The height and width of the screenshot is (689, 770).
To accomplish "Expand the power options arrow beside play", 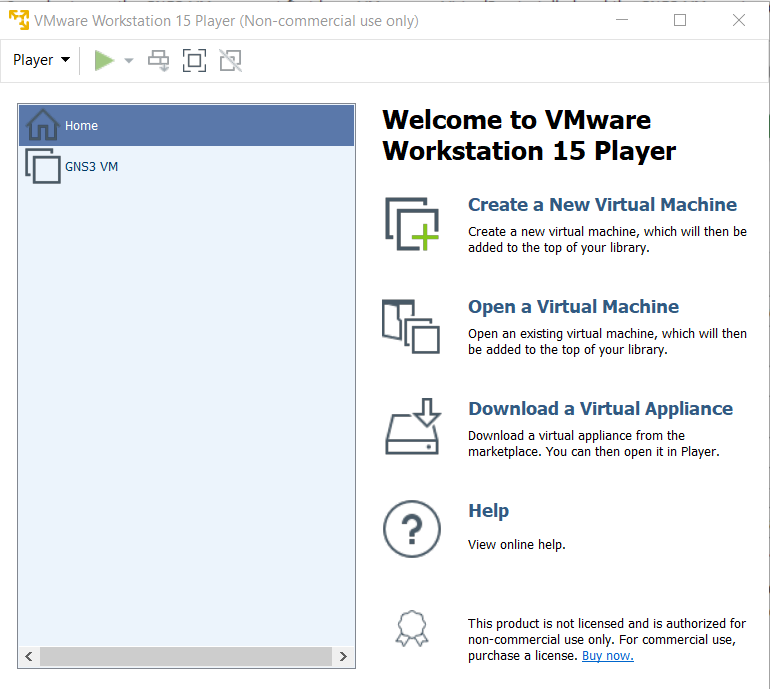I will coord(129,61).
